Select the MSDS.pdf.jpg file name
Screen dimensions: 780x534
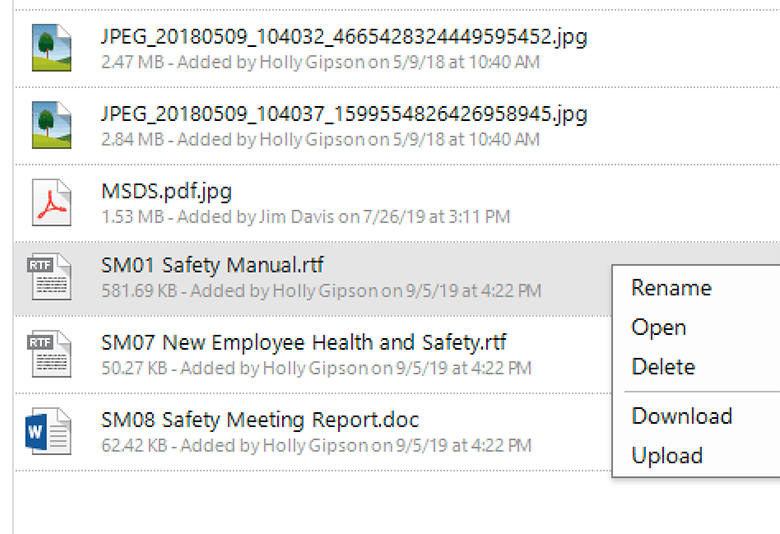click(166, 192)
